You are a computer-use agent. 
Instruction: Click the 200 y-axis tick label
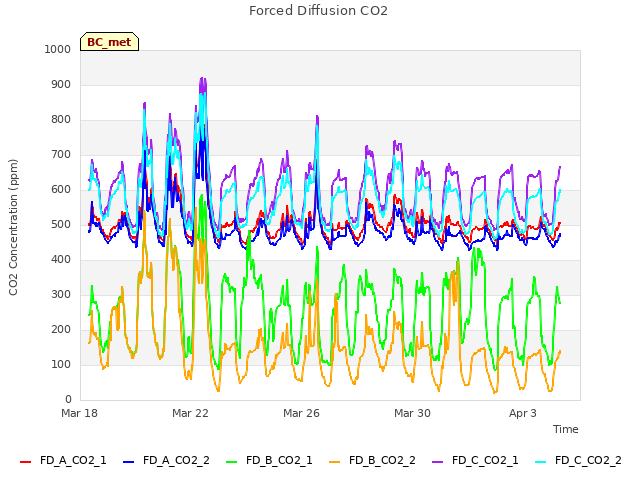tap(61, 330)
